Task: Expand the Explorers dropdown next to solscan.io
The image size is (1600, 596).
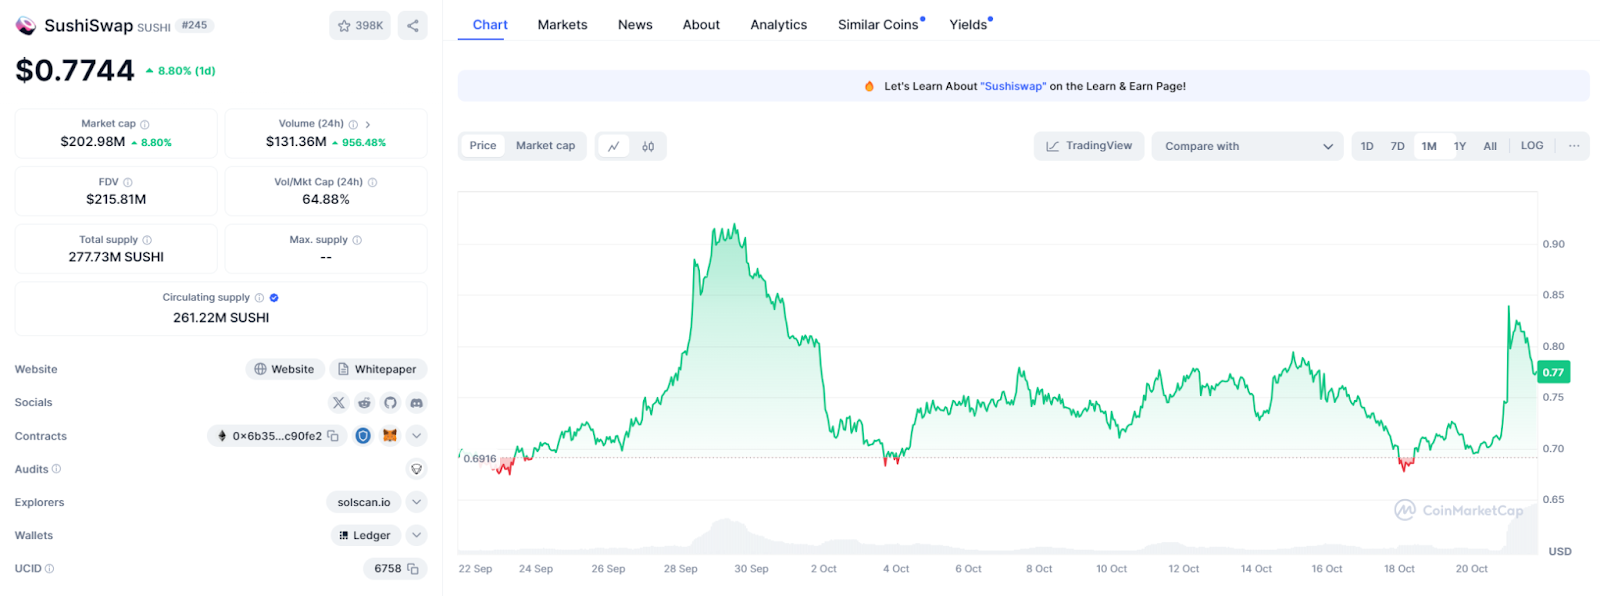Action: coord(417,502)
